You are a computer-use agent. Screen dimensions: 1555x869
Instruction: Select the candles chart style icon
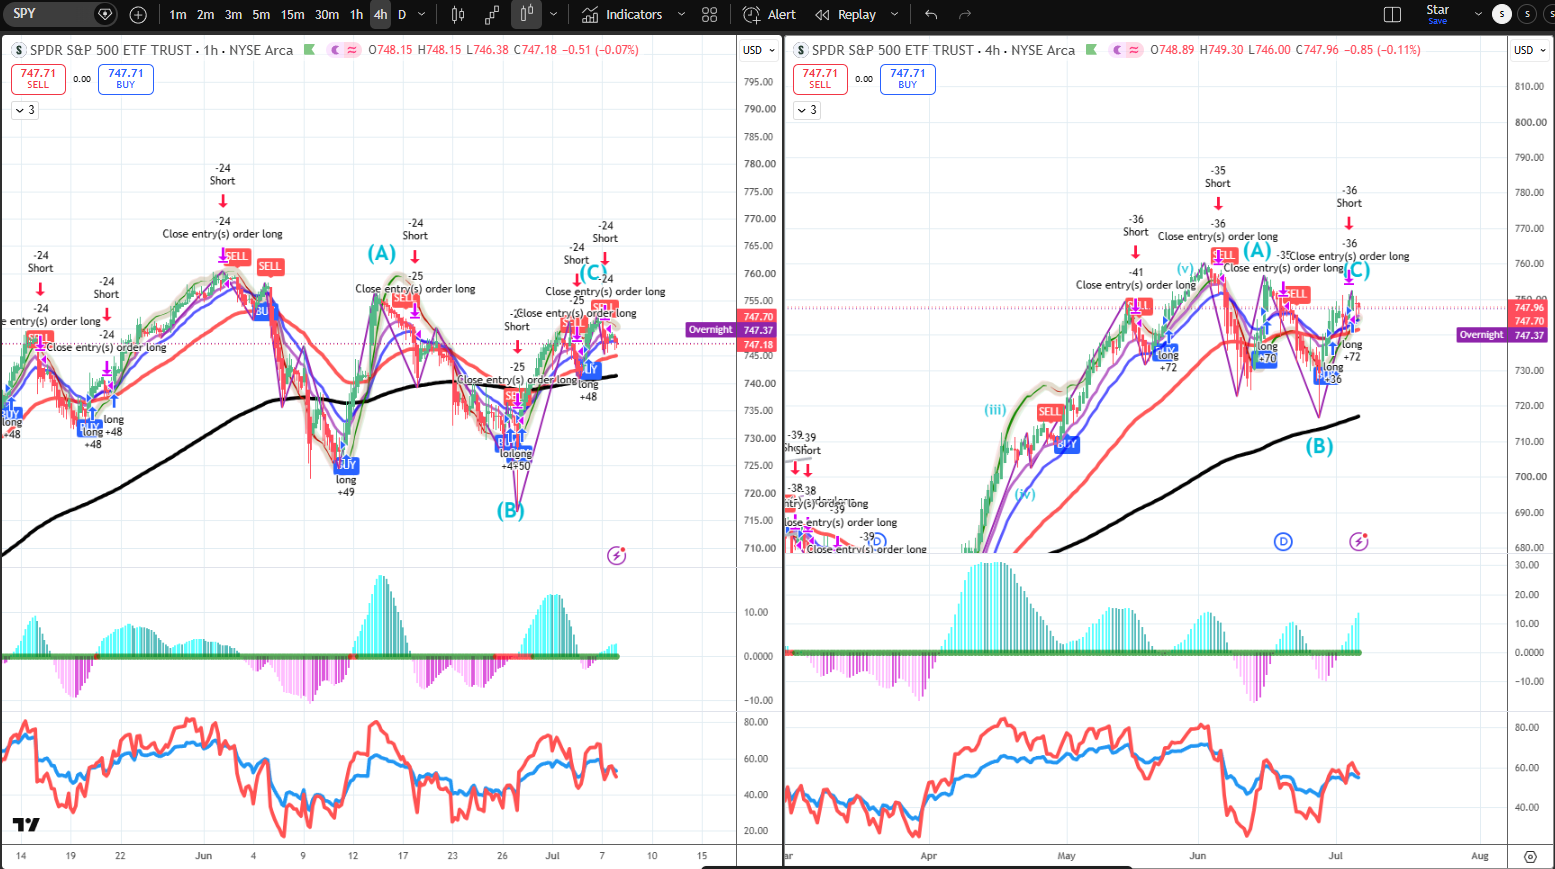(458, 14)
